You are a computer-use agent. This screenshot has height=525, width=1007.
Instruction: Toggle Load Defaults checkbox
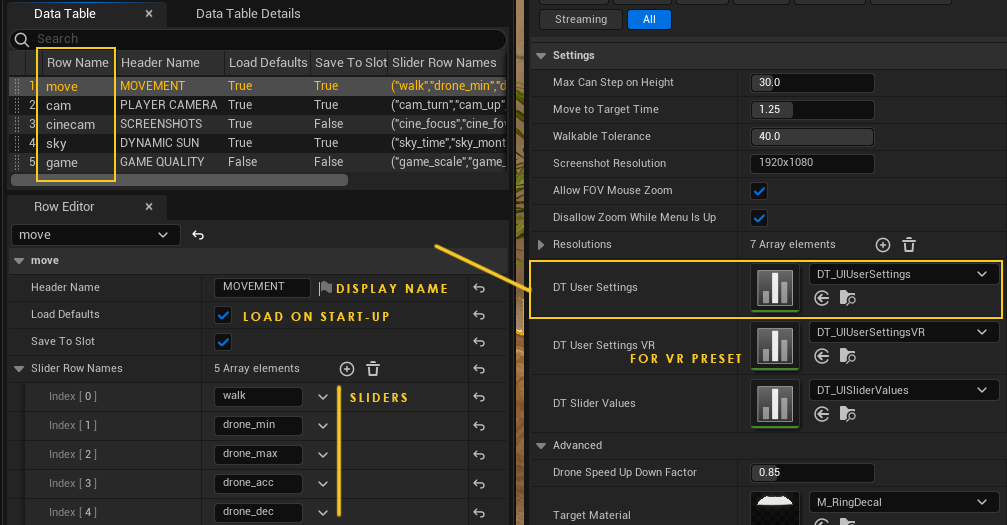click(223, 315)
